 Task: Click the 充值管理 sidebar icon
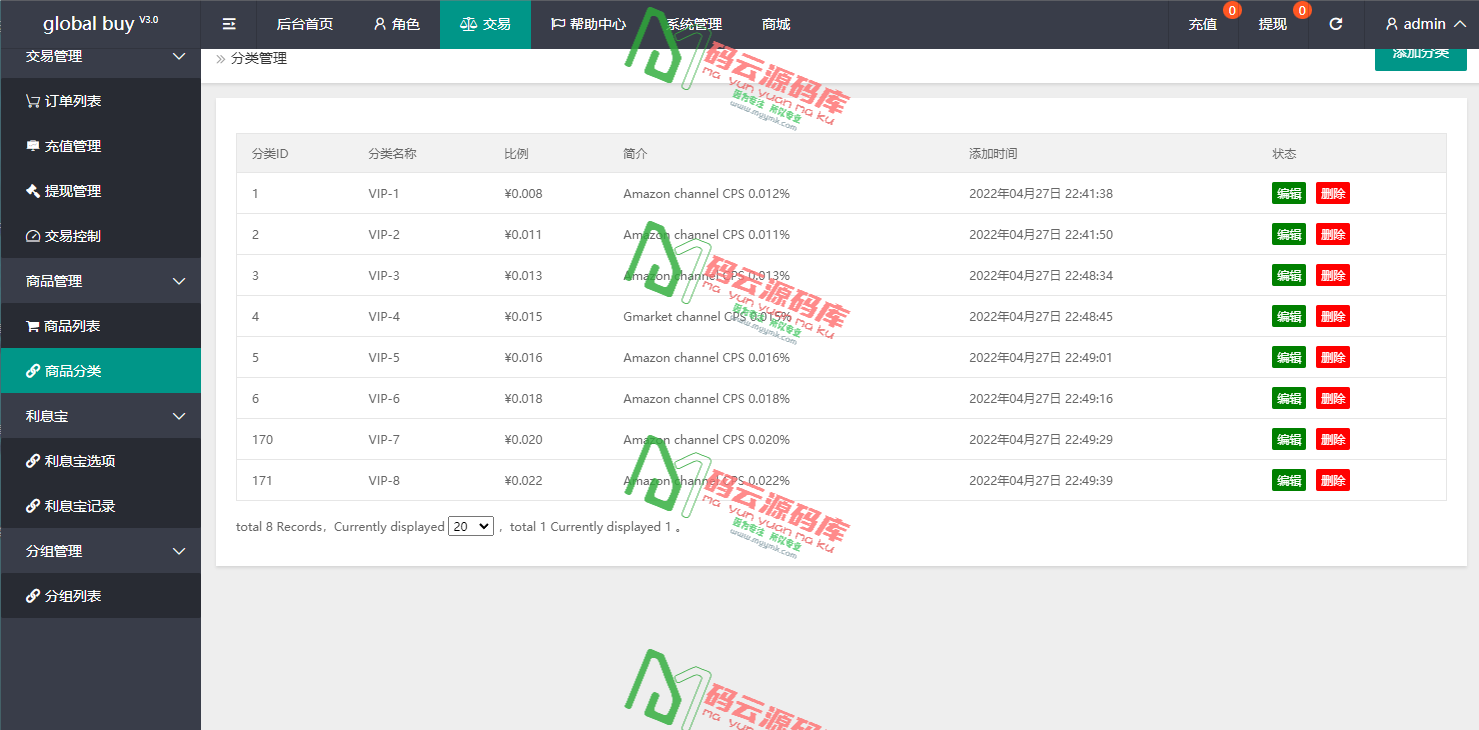click(33, 146)
